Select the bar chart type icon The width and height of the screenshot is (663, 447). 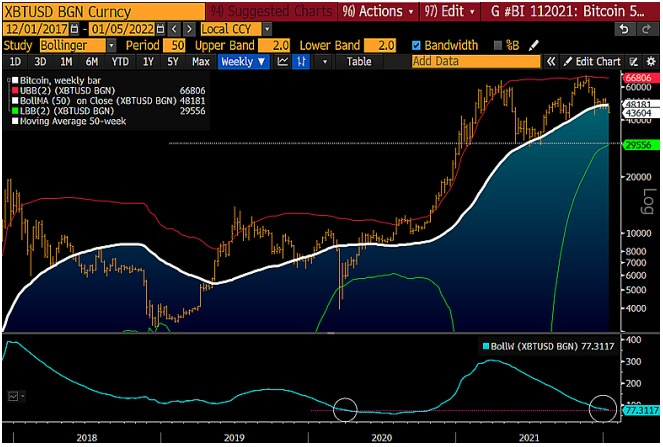pos(301,62)
